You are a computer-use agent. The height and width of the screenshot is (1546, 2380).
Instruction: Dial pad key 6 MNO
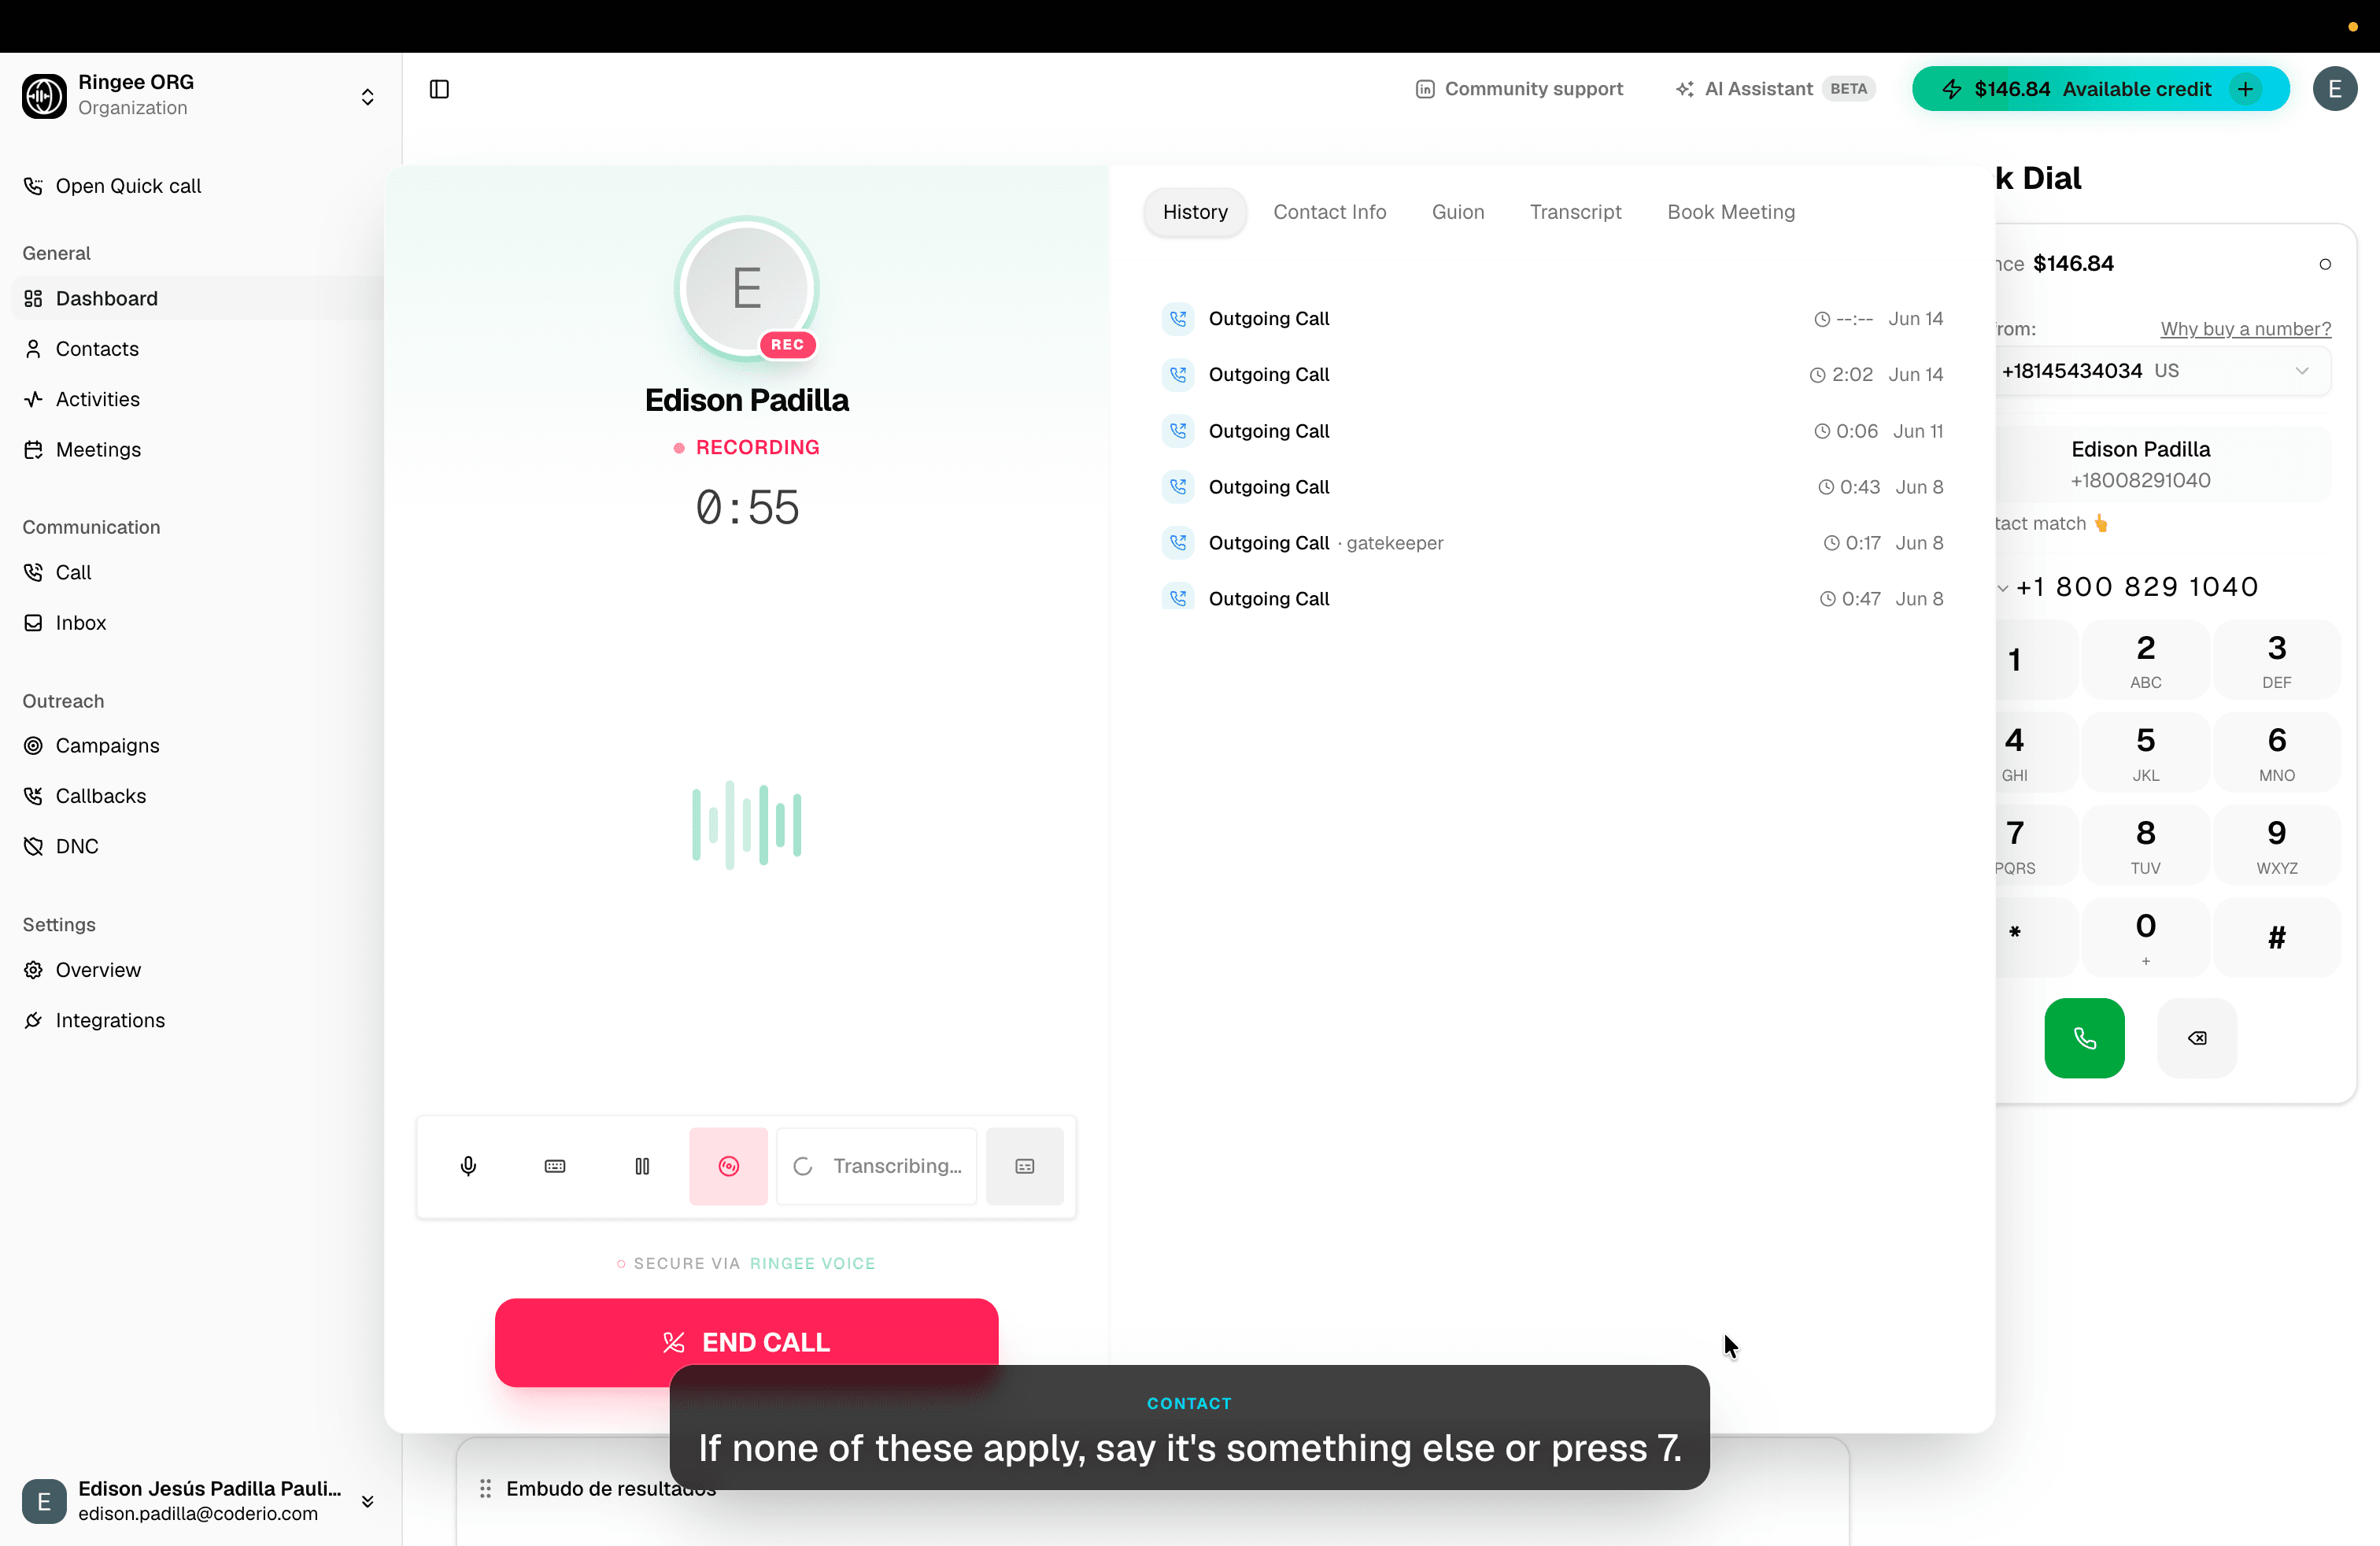point(2276,753)
